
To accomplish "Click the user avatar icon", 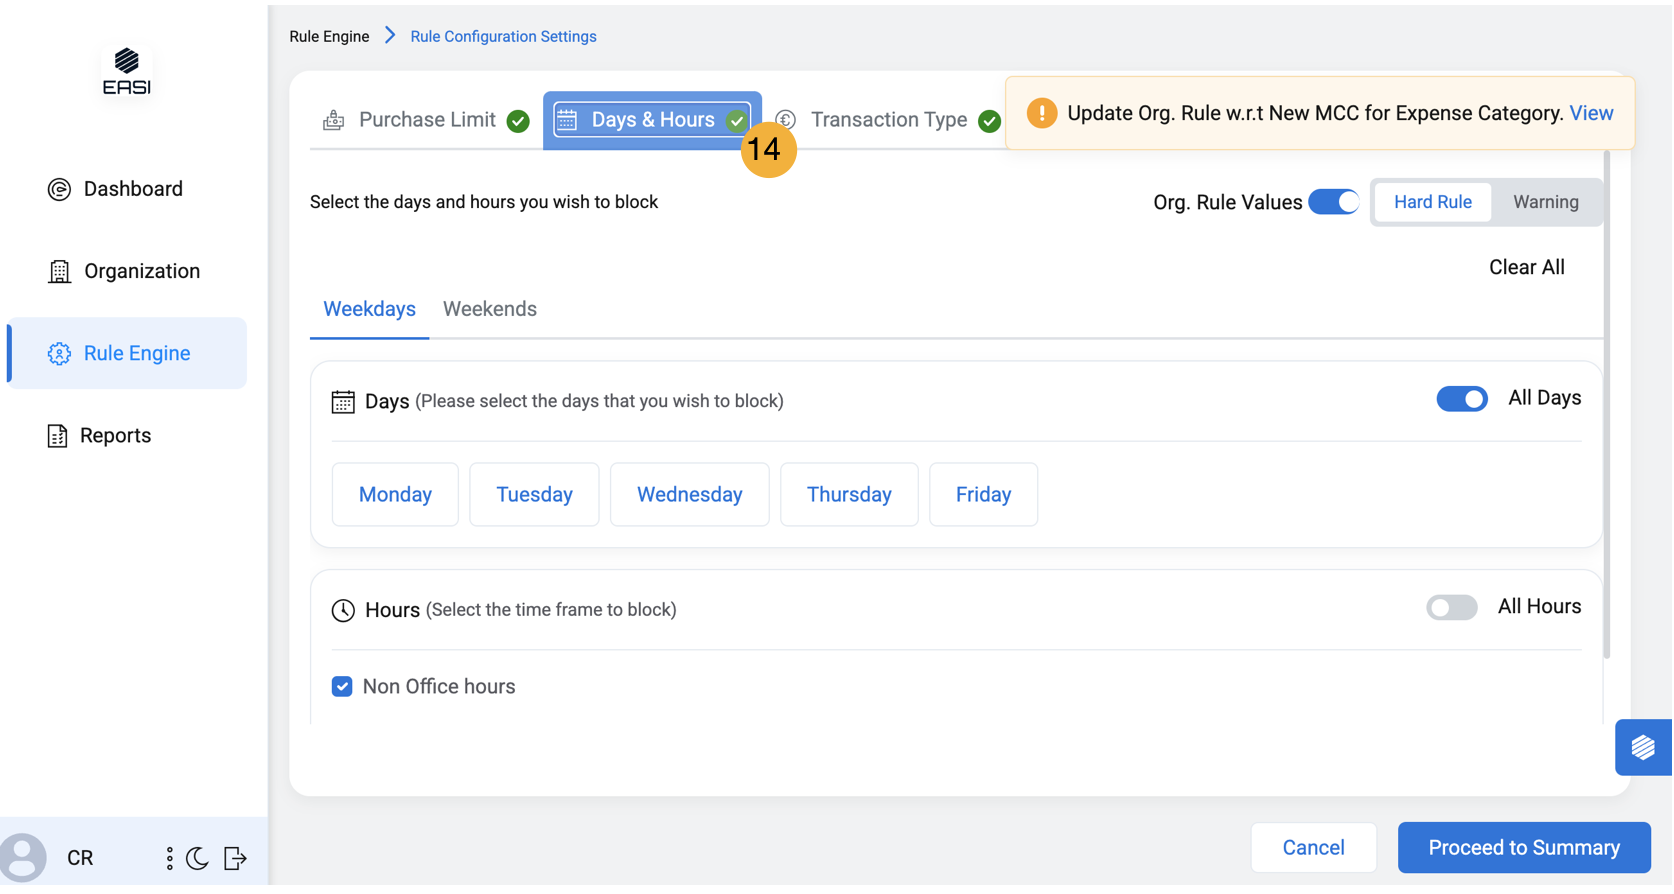I will (x=24, y=858).
